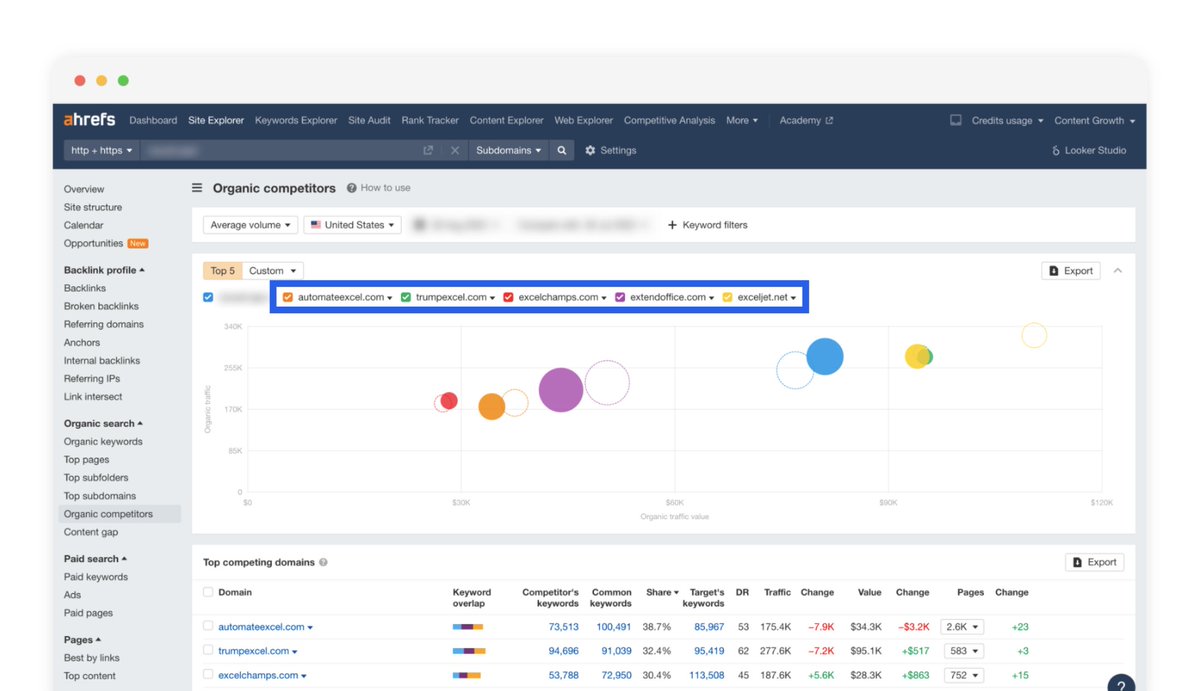The image size is (1200, 691).
Task: Toggle trumpexcel.com chart checkbox
Action: [406, 297]
